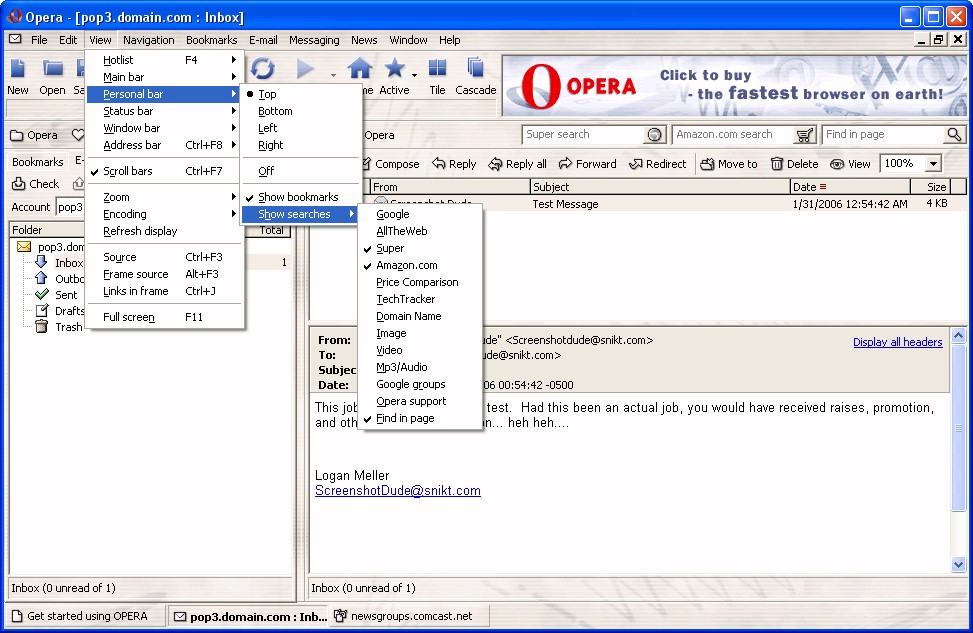Open the Display all headers link
973x633 pixels.
tap(897, 342)
